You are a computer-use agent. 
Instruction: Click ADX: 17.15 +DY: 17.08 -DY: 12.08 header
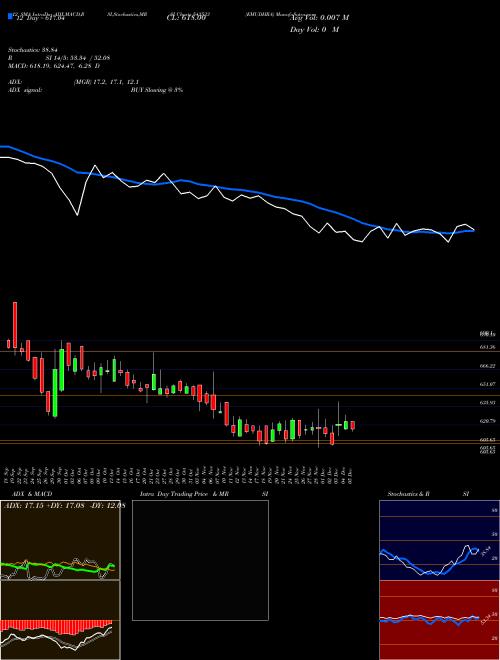[x=64, y=505]
